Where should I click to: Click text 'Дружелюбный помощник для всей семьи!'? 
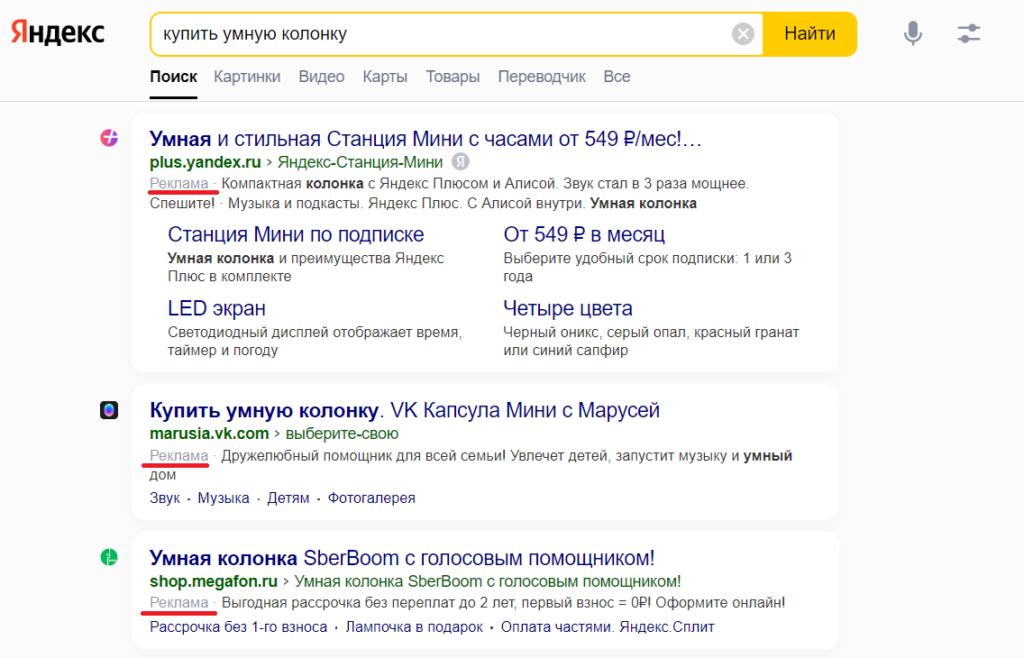coord(363,456)
